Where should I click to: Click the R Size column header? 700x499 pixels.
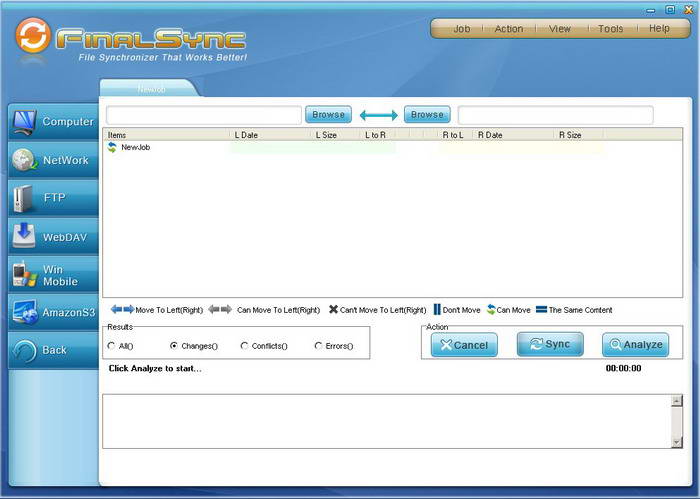[x=579, y=135]
